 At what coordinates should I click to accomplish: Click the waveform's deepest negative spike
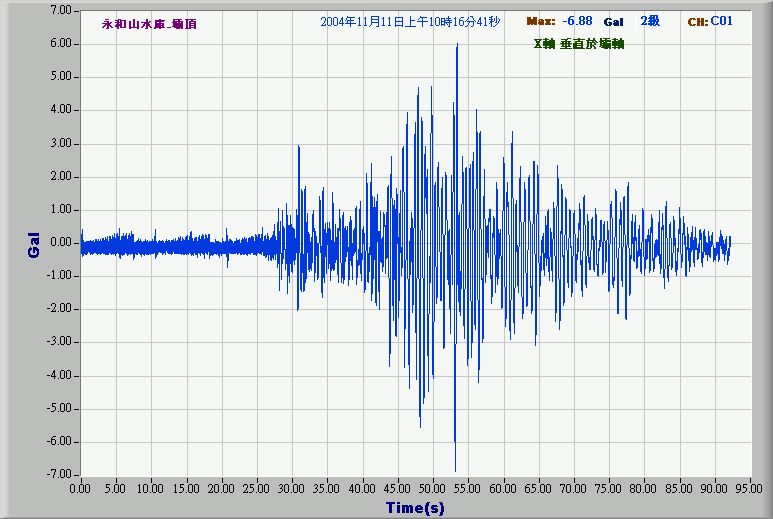(455, 468)
